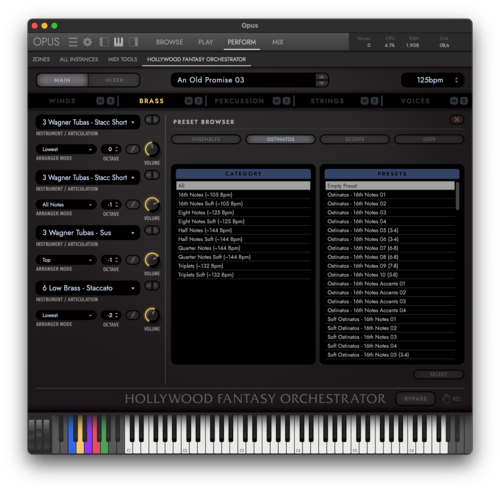
Task: Solo the Strings section with S
Action: (x=375, y=101)
